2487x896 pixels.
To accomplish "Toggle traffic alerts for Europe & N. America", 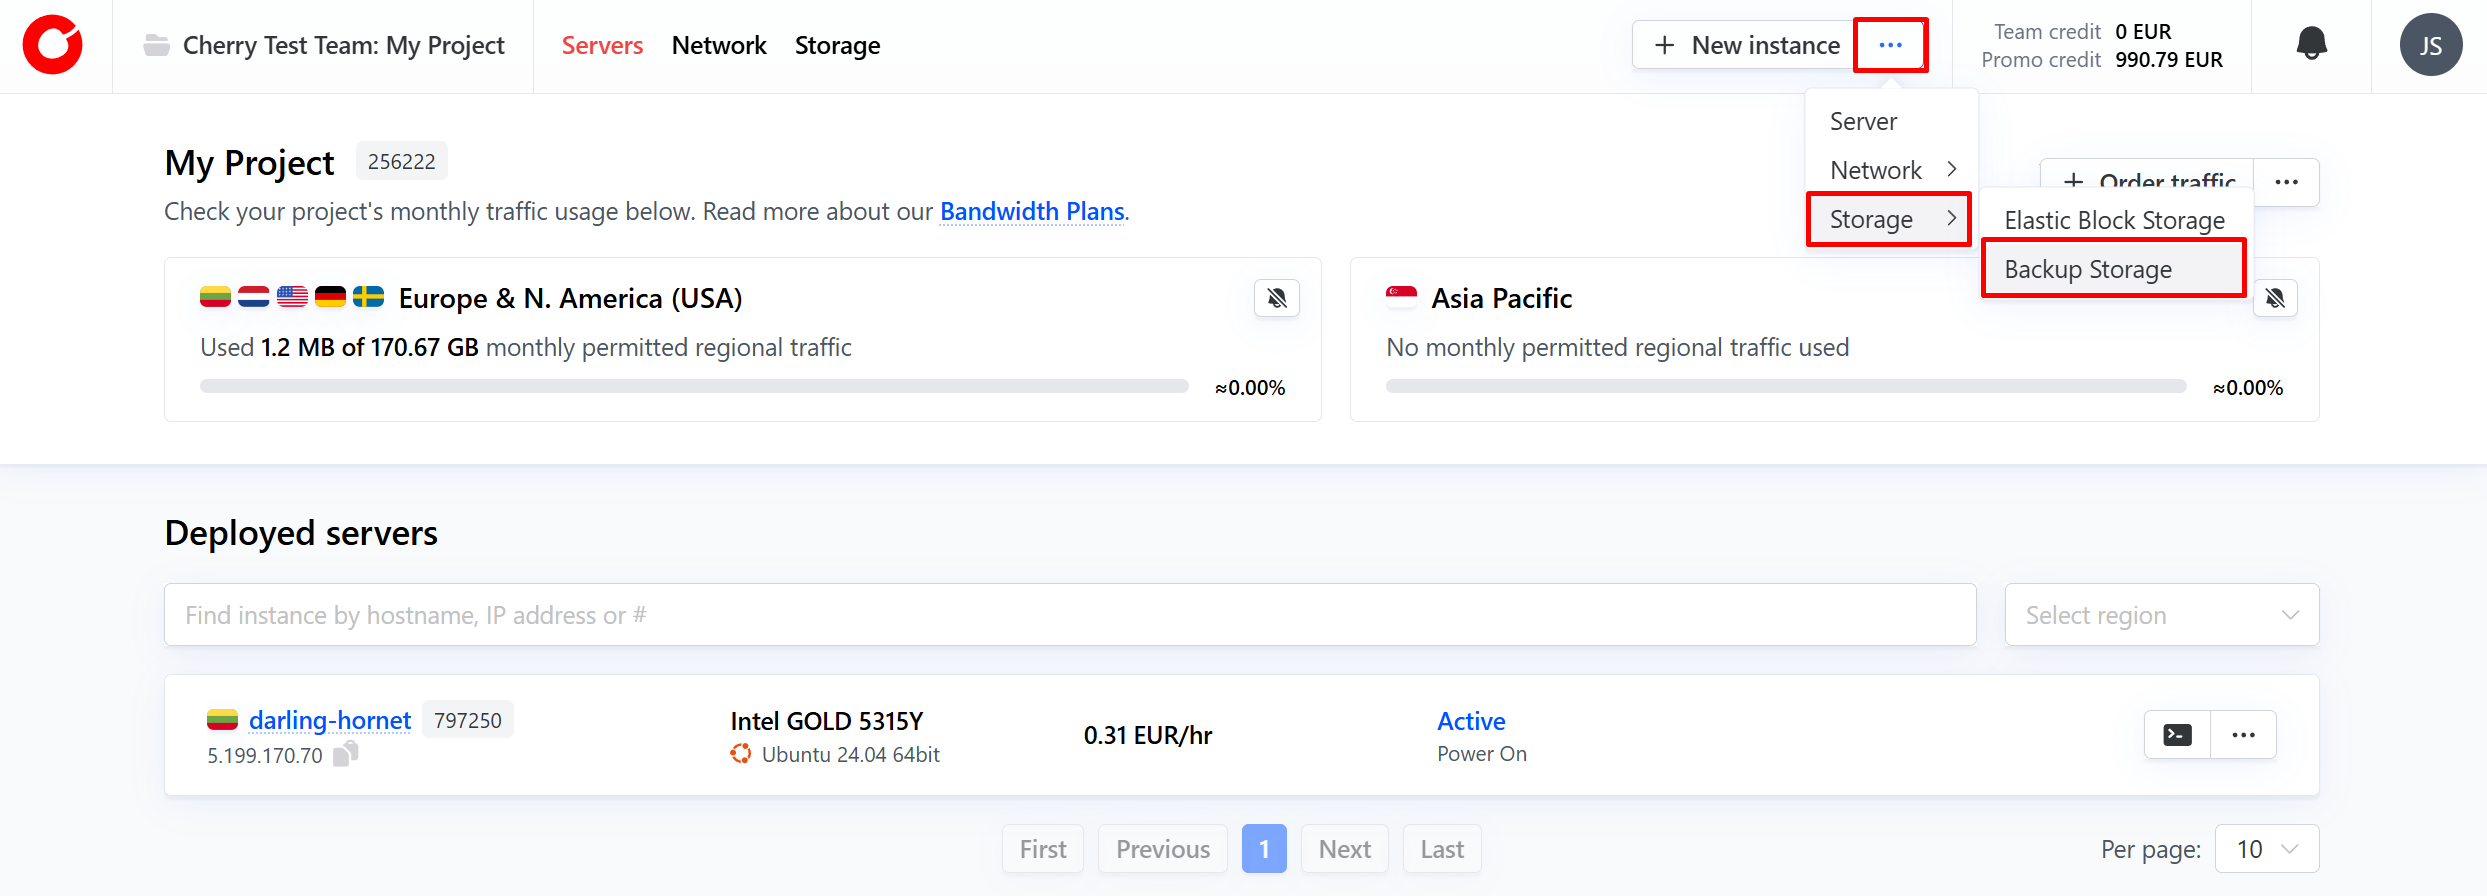I will click(x=1277, y=298).
